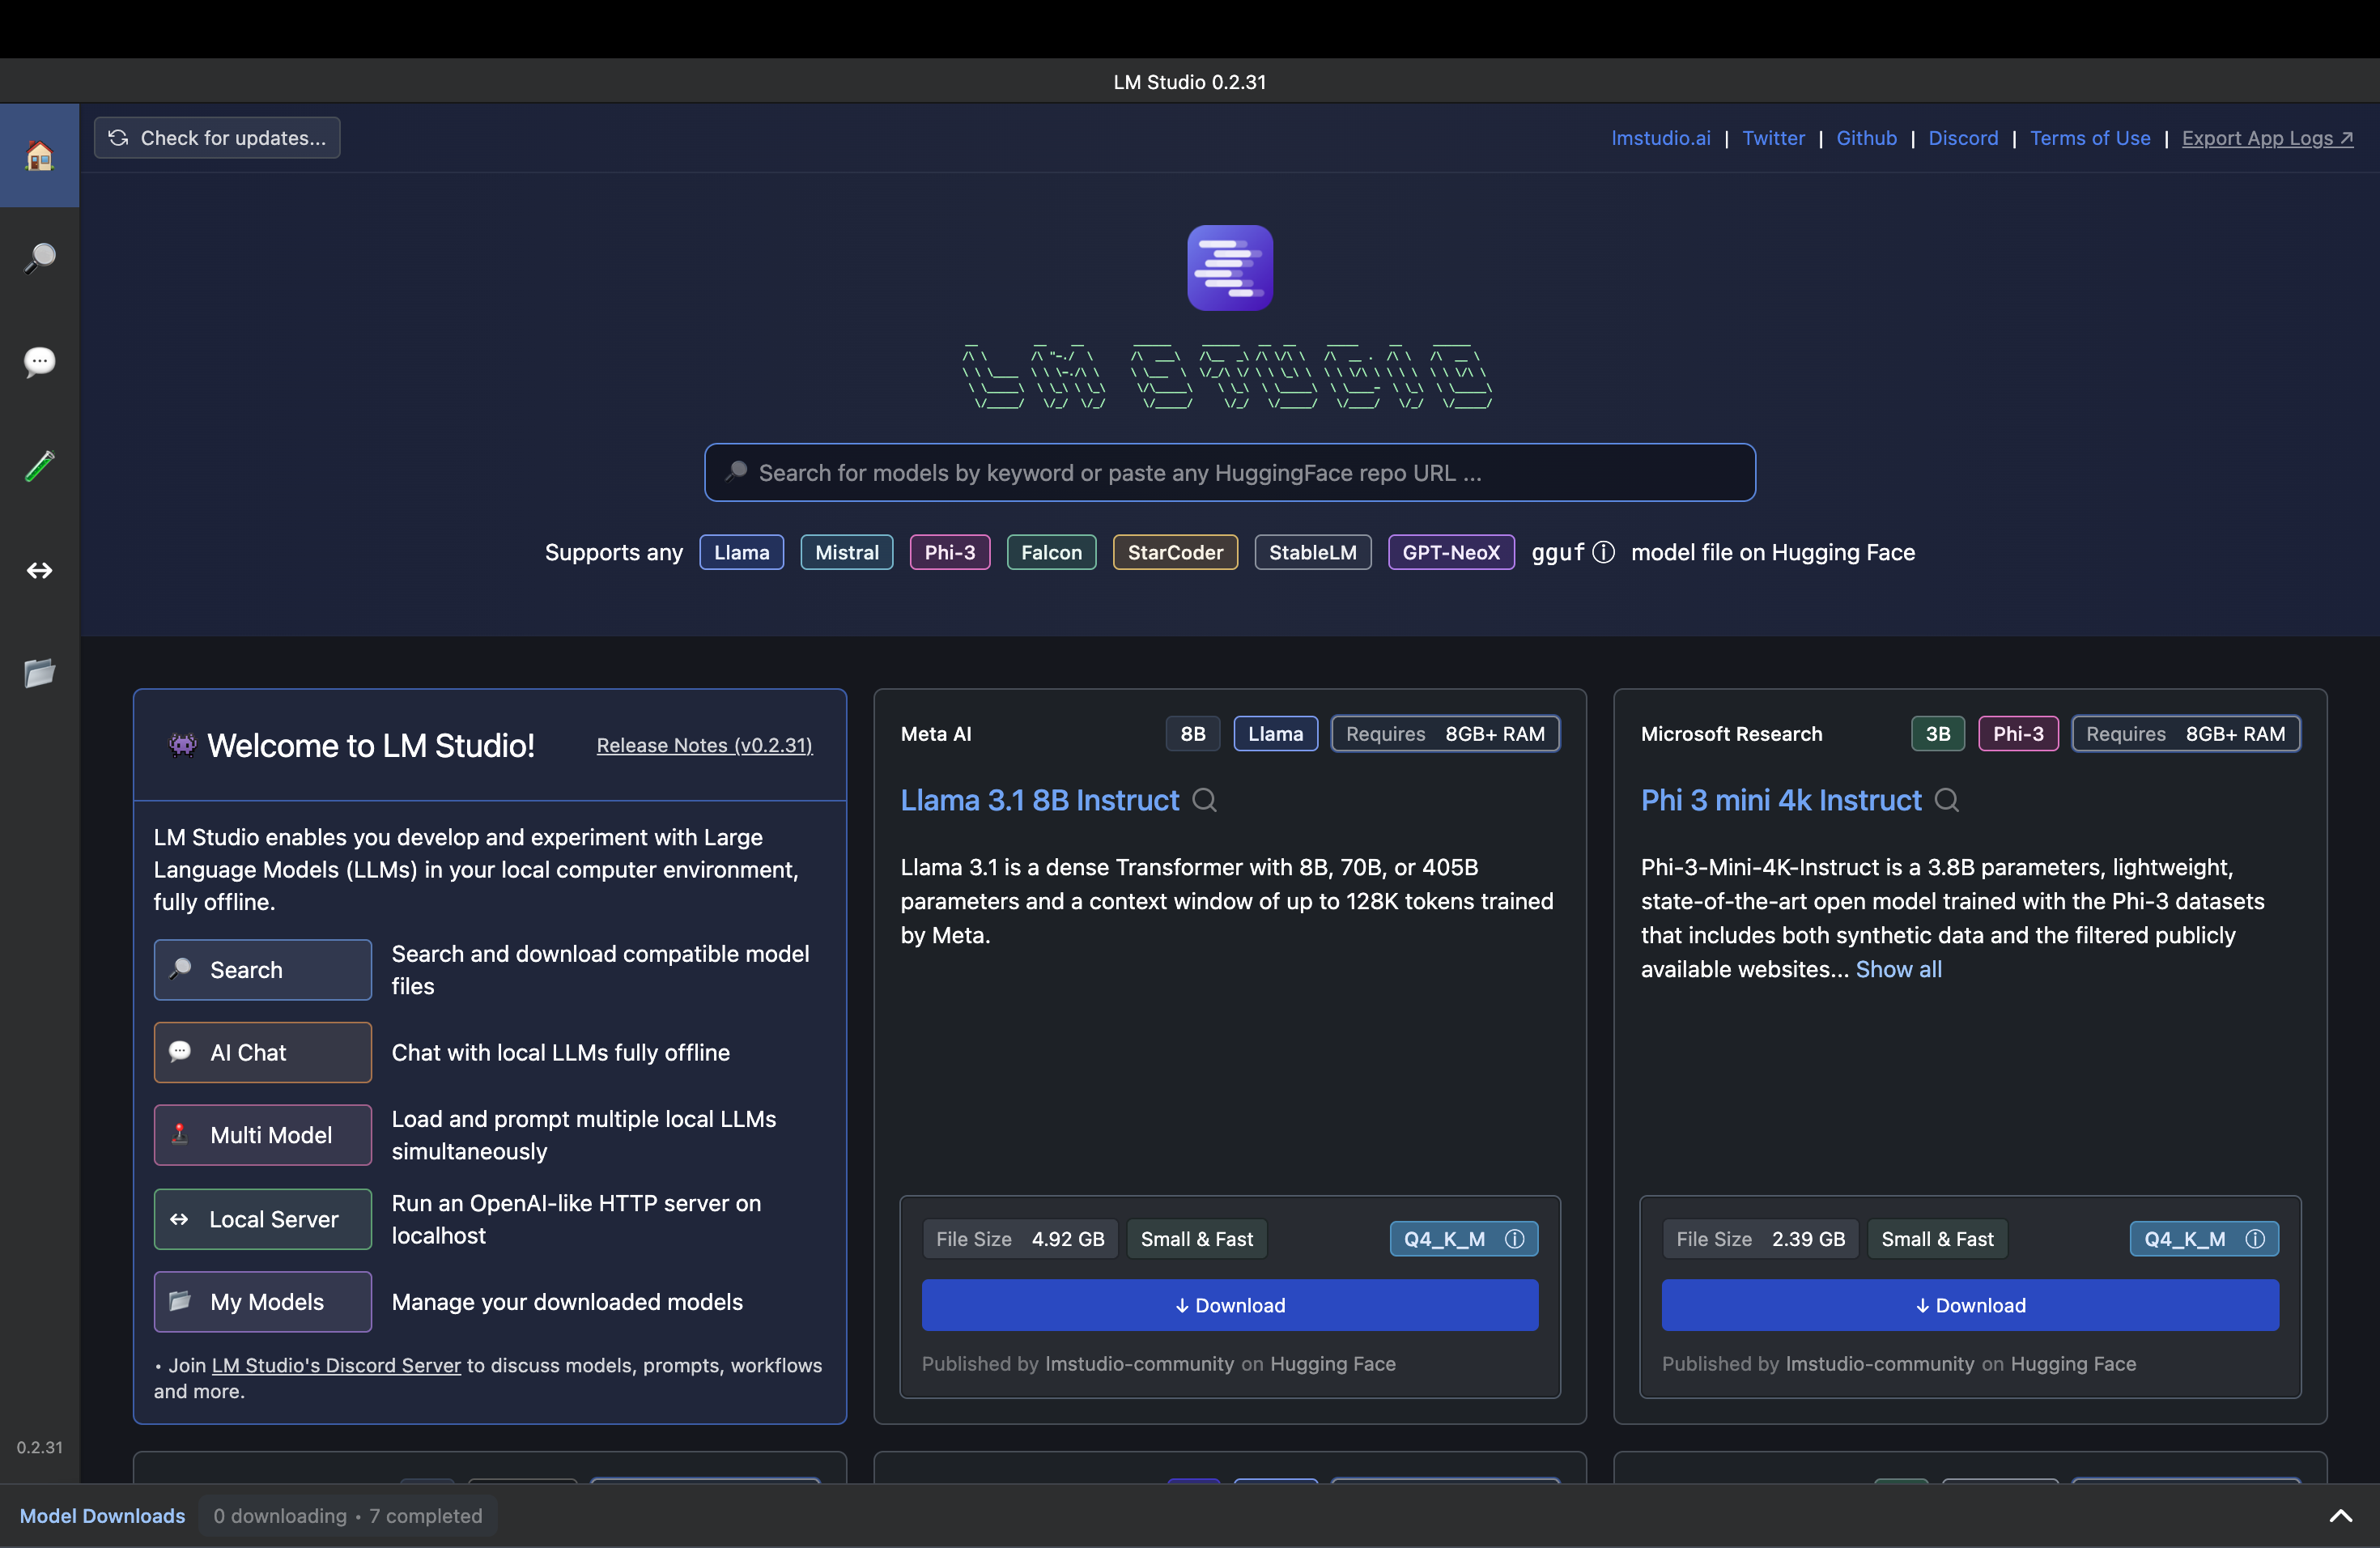This screenshot has height=1548, width=2380.
Task: Open the Twitter link
Action: (1774, 138)
